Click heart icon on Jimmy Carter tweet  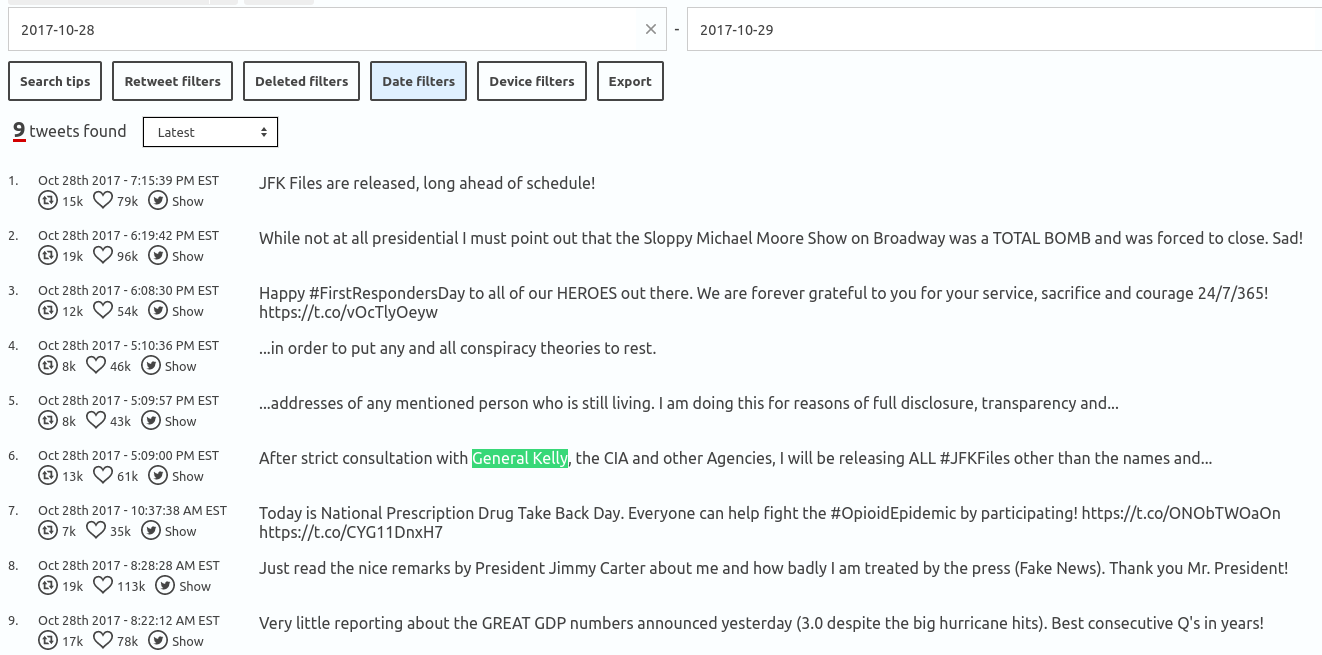coord(103,585)
